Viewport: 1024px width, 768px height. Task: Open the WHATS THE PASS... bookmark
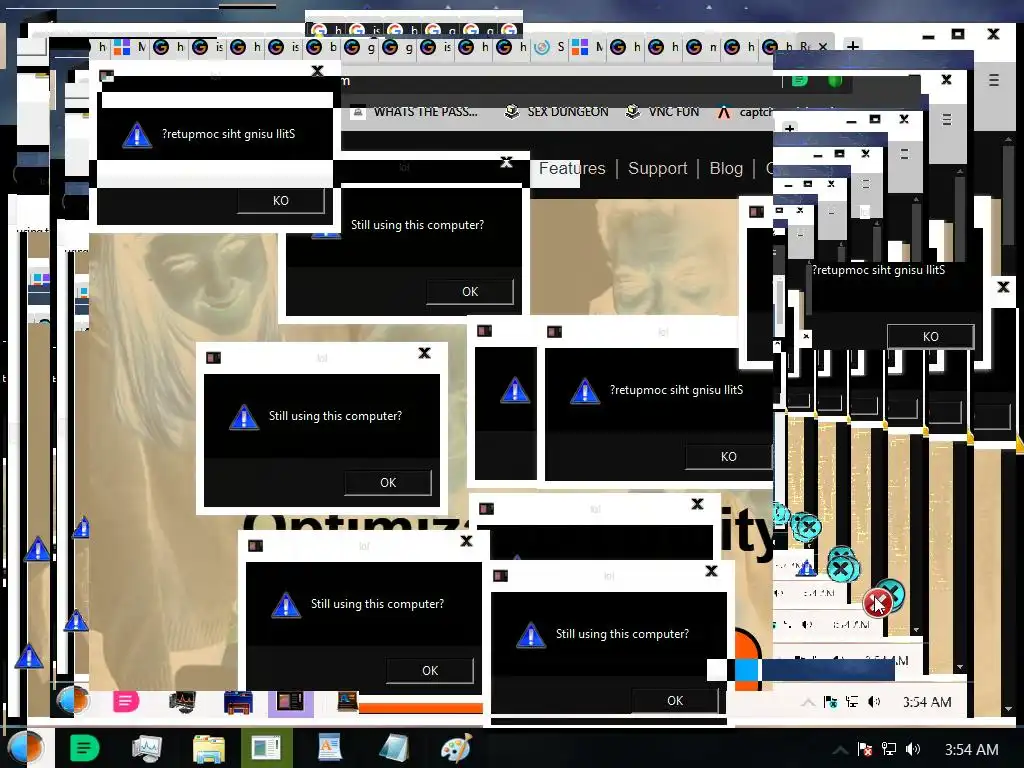tap(415, 112)
